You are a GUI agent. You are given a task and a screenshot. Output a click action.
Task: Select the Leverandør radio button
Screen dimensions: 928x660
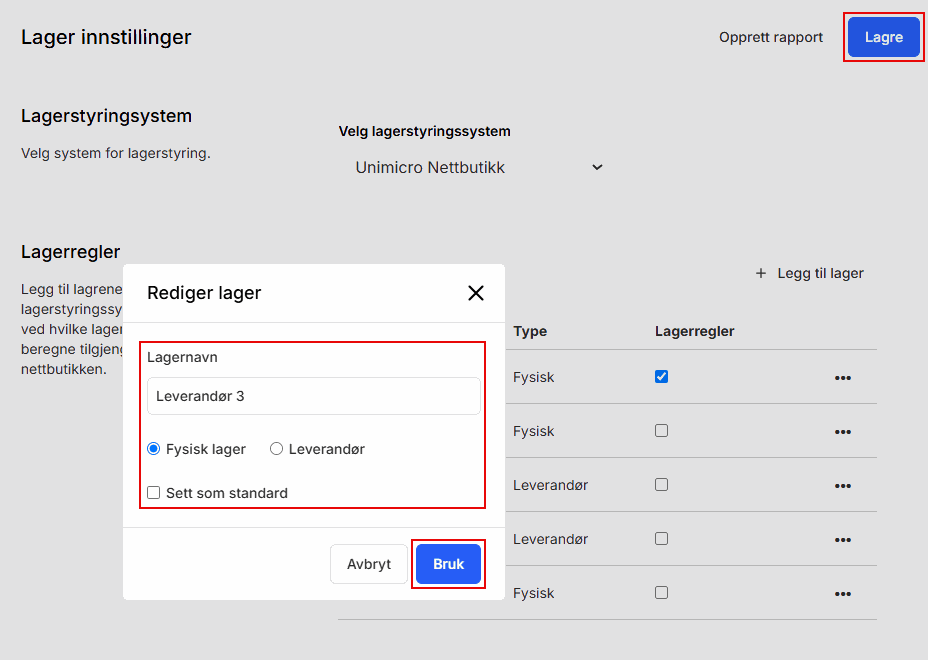coord(276,448)
